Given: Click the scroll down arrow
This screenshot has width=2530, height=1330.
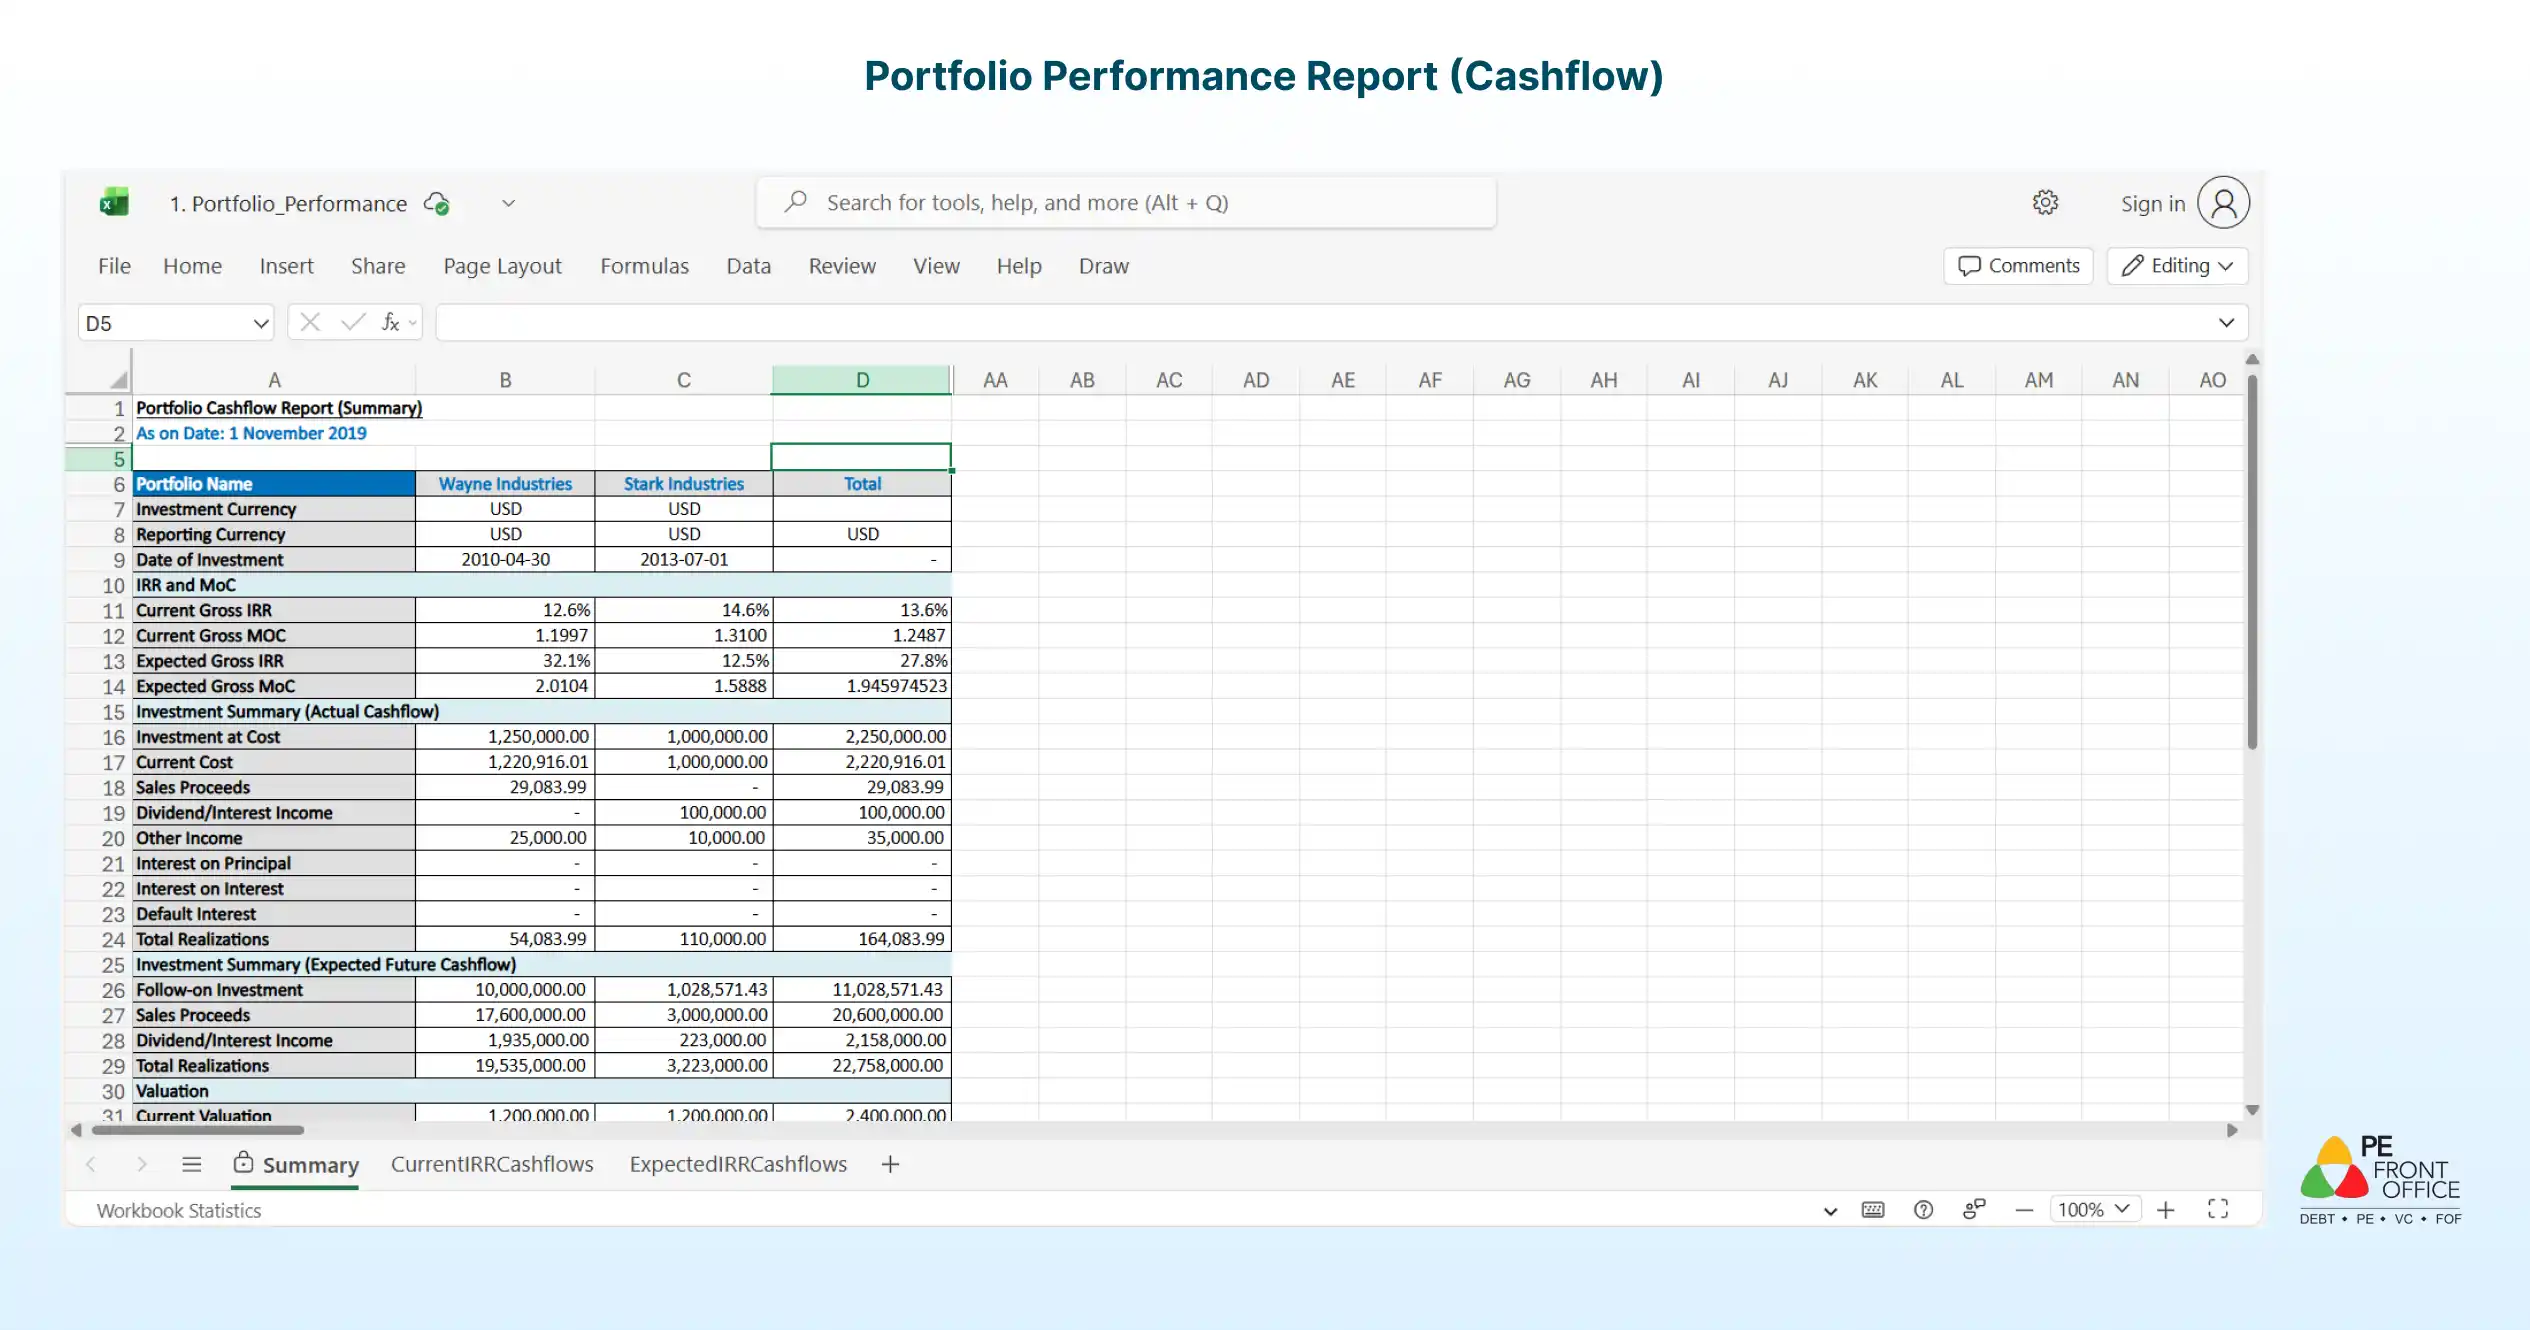Looking at the screenshot, I should 2252,1110.
